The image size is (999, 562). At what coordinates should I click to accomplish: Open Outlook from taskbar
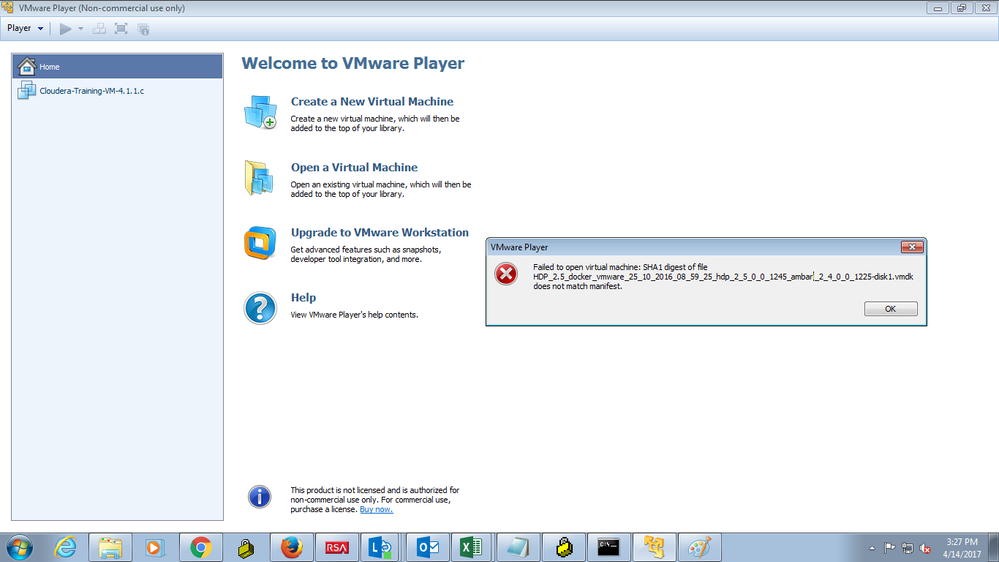click(x=428, y=547)
